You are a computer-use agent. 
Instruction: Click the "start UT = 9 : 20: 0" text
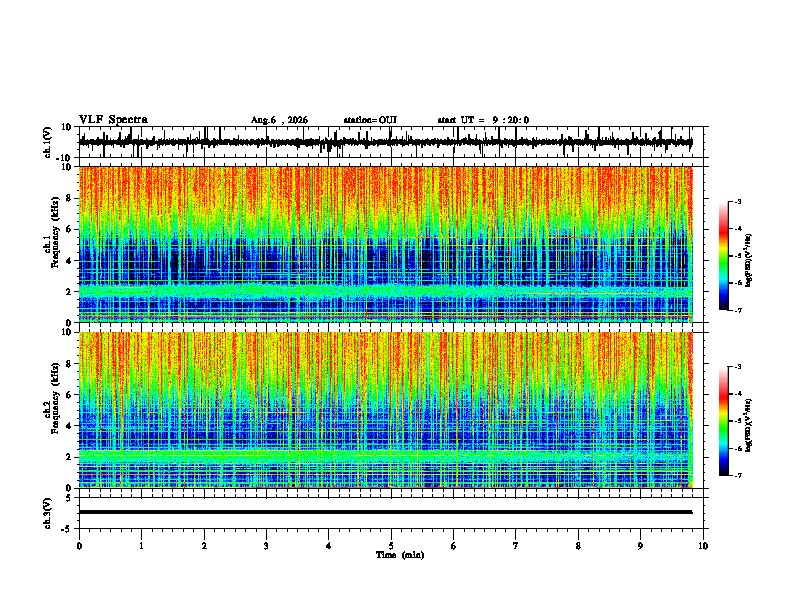pos(483,120)
